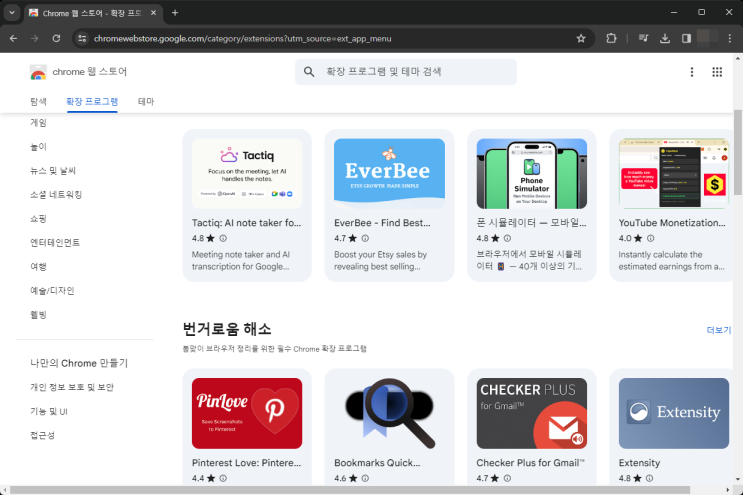Open the Phone Simulator thumbnail
Screen dimensions: 743x495
point(532,173)
